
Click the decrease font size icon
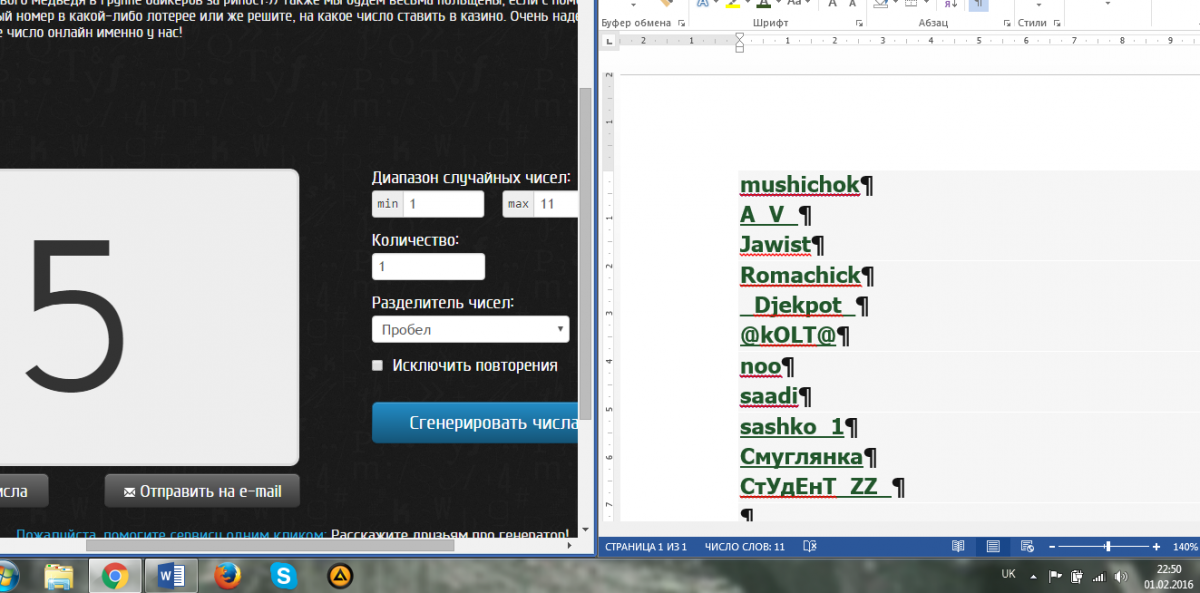[853, 4]
